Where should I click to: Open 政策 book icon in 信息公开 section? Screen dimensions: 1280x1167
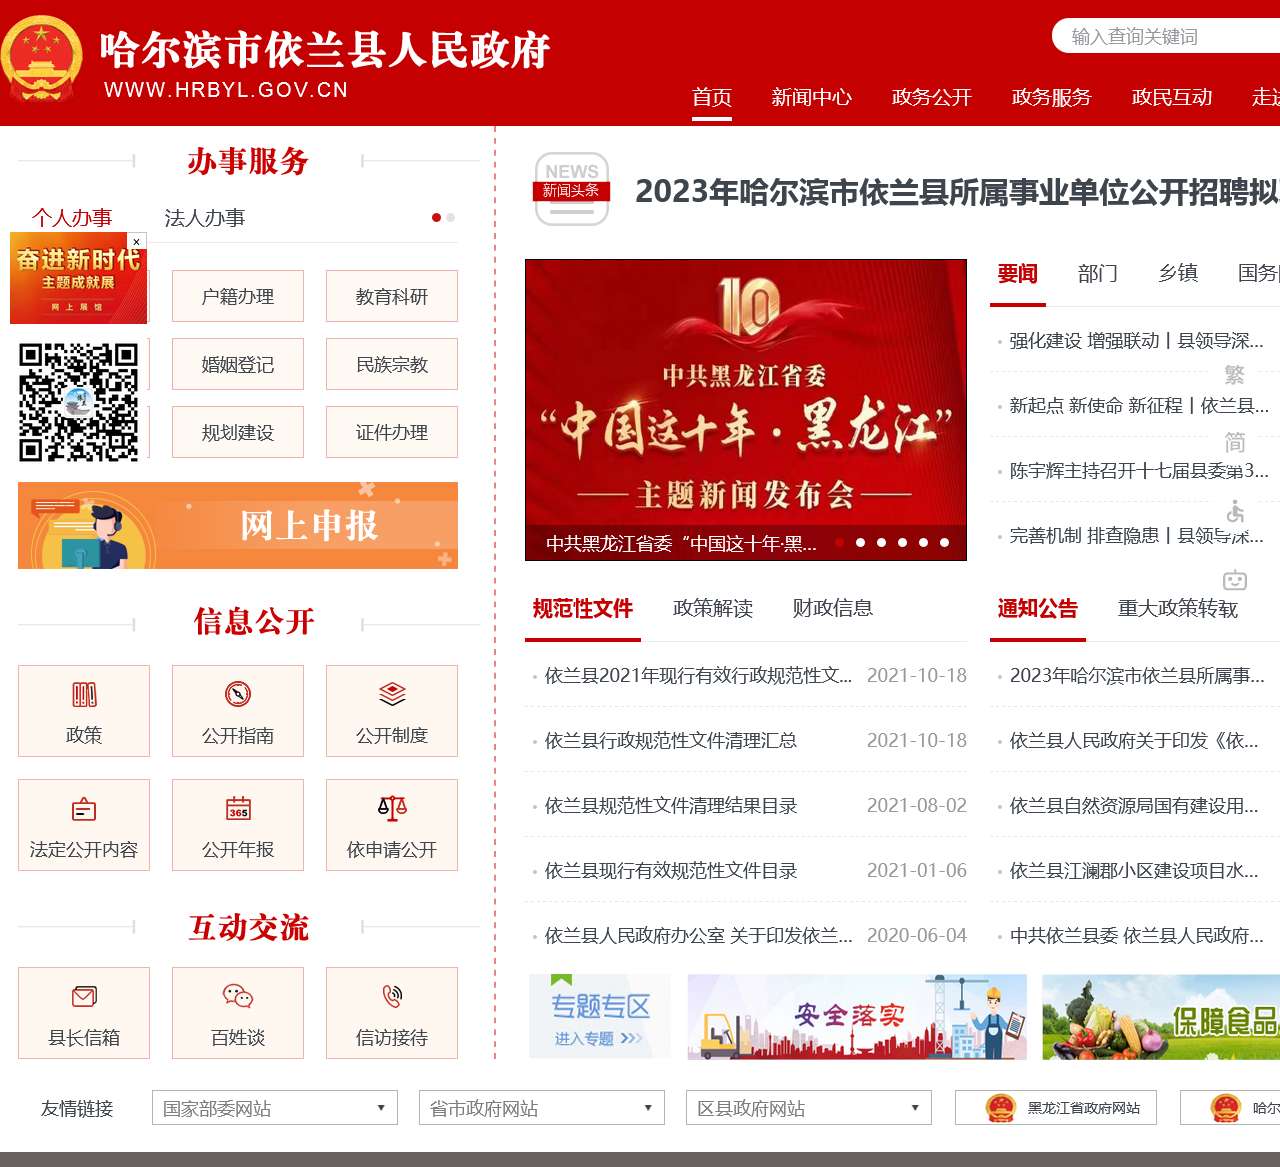pos(83,694)
